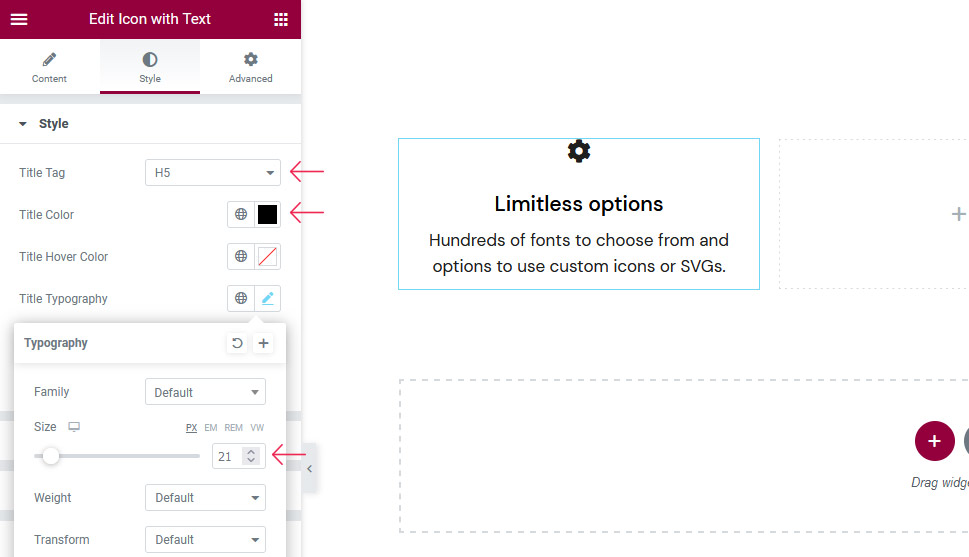
Task: Open the empty Title Hover Color swatch
Action: pyautogui.click(x=268, y=256)
